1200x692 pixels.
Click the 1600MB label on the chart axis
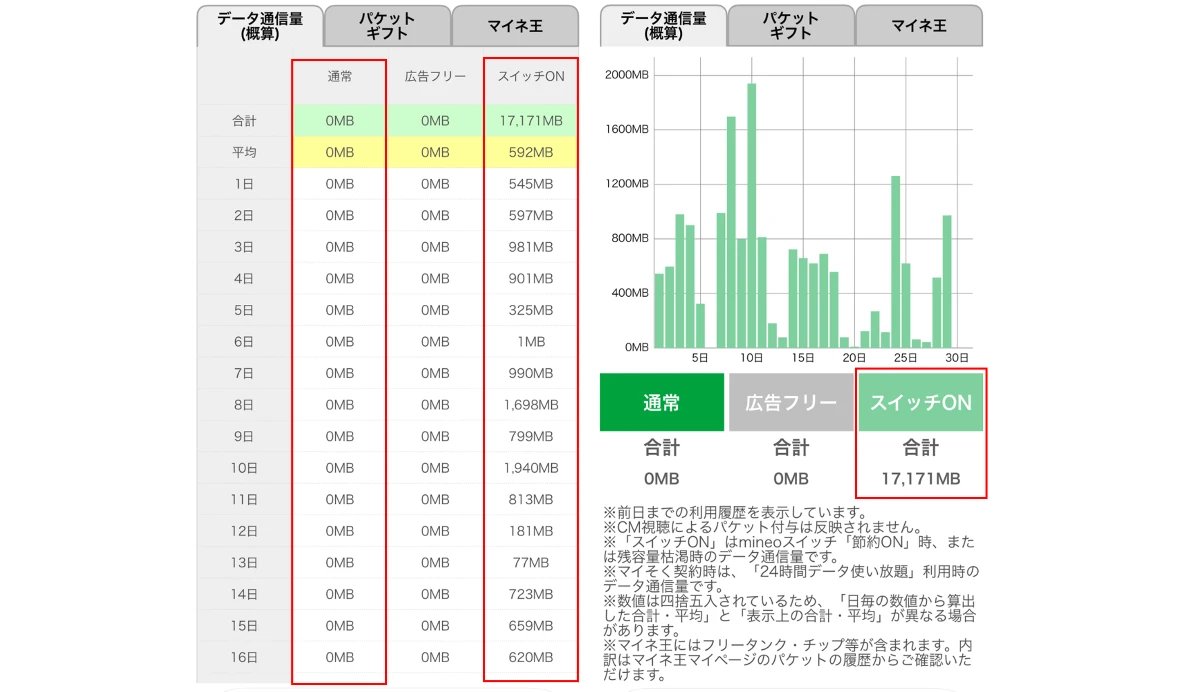tap(627, 130)
